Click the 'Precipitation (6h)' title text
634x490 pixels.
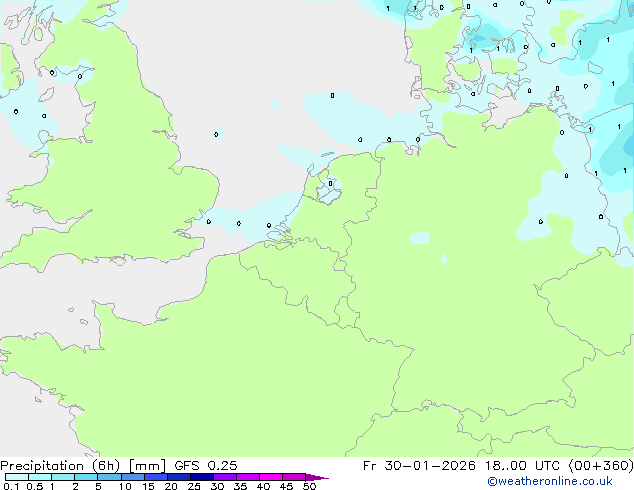[x=60, y=466]
